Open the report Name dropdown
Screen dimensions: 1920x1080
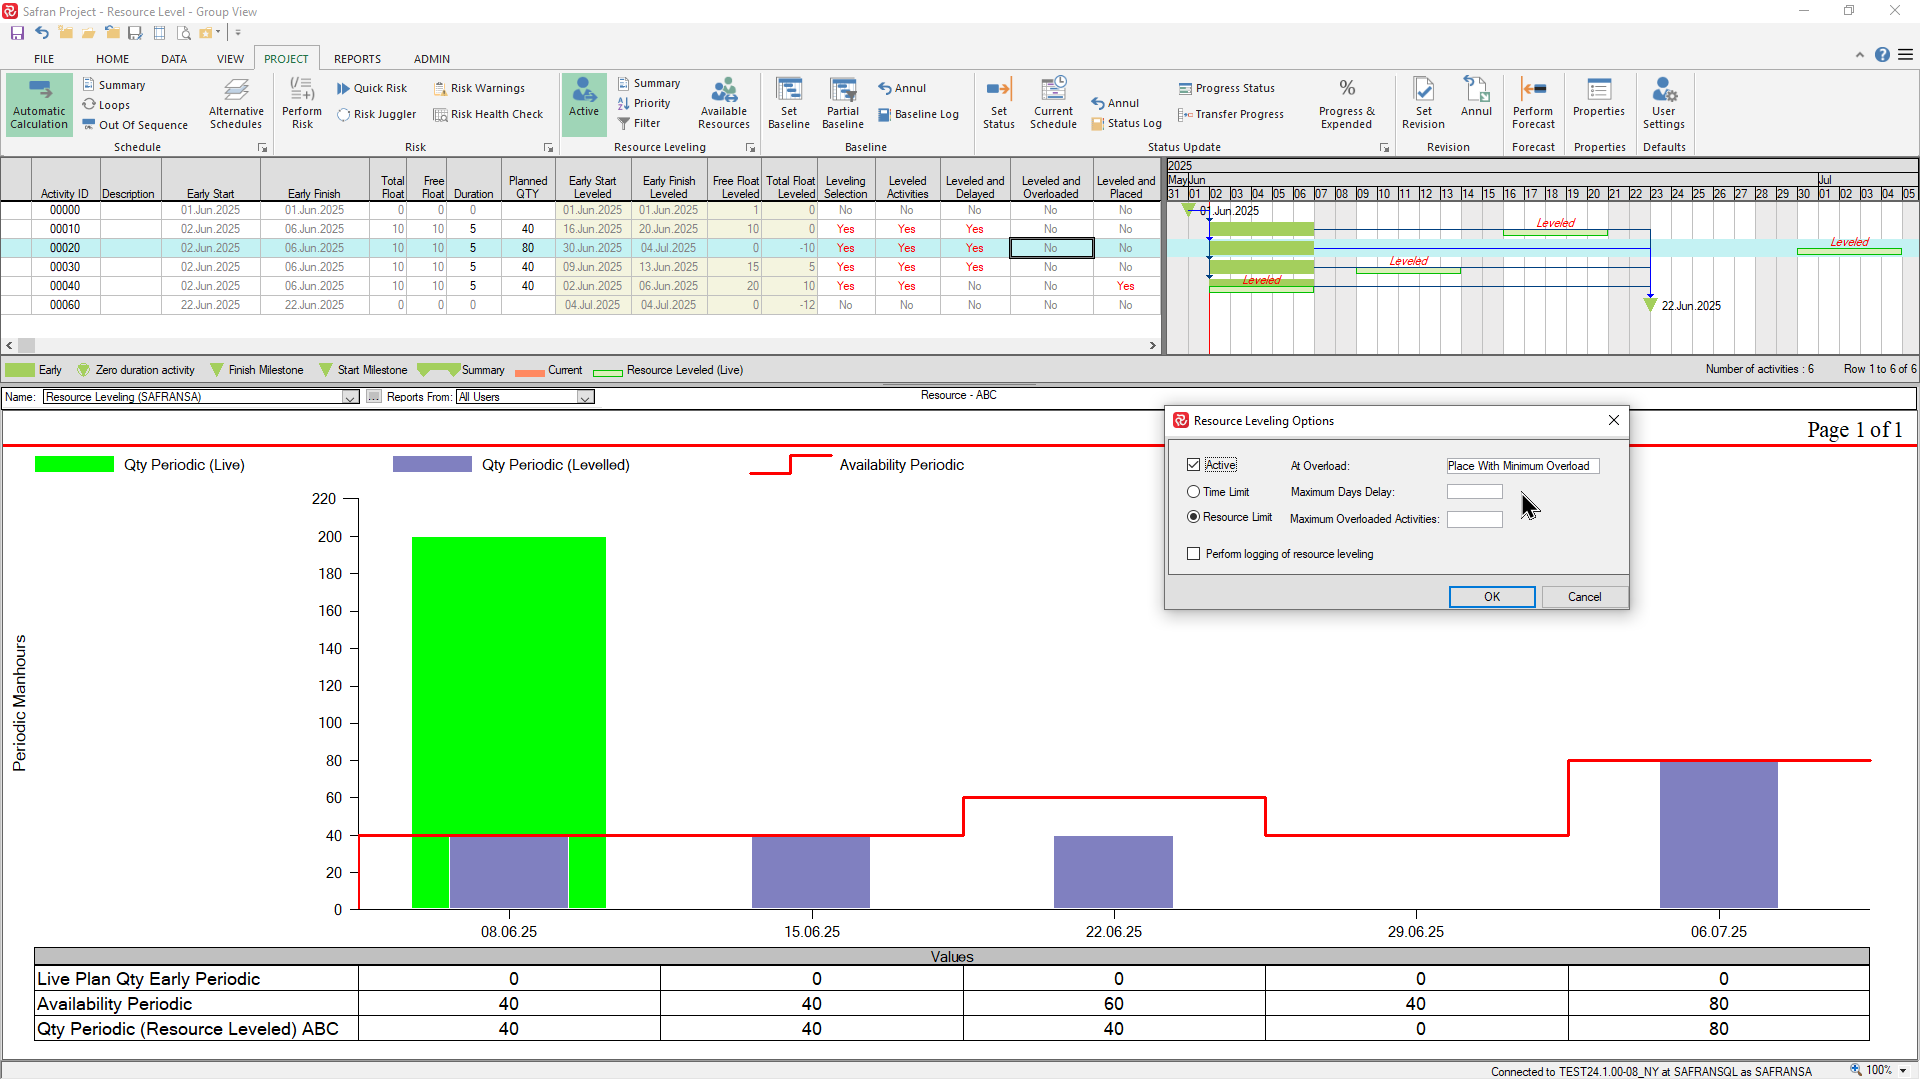coord(350,397)
